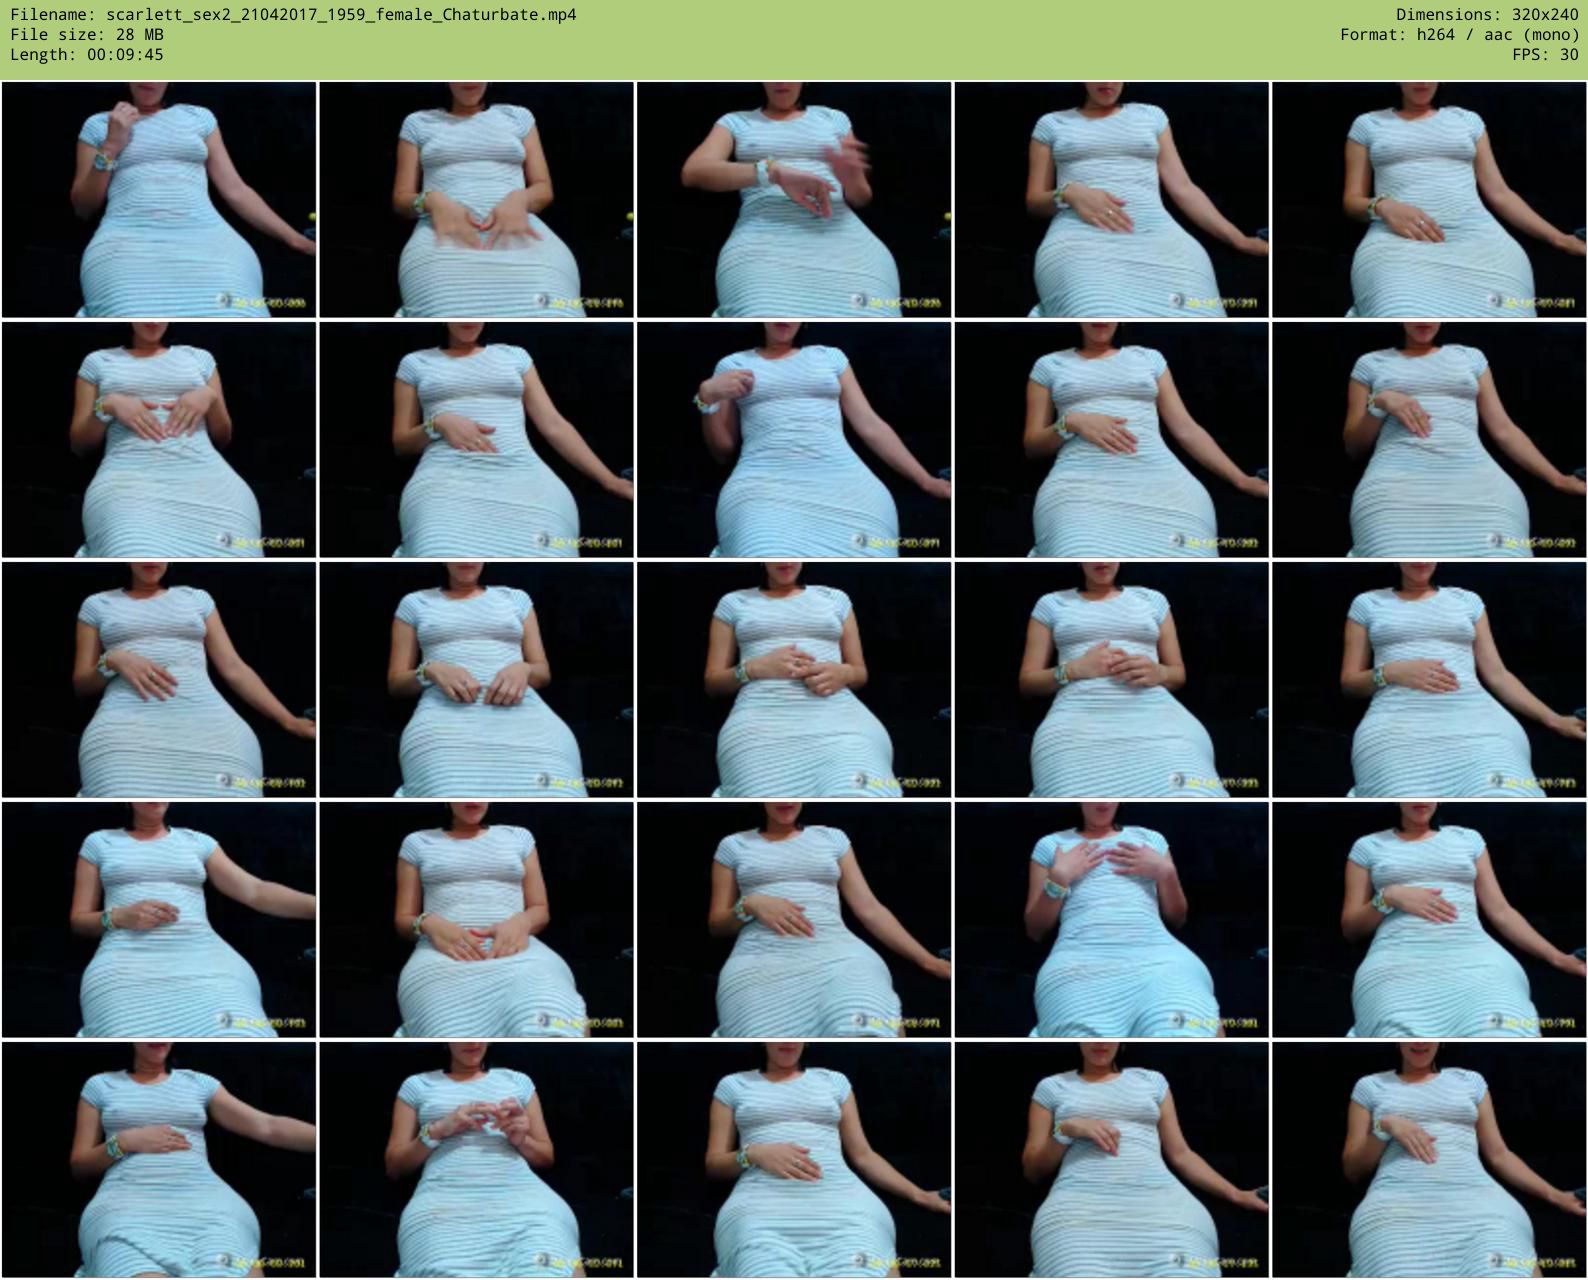Select second-row thumbnail with raised fist at shoulder
Screen dimensions: 1588x1280
point(794,439)
